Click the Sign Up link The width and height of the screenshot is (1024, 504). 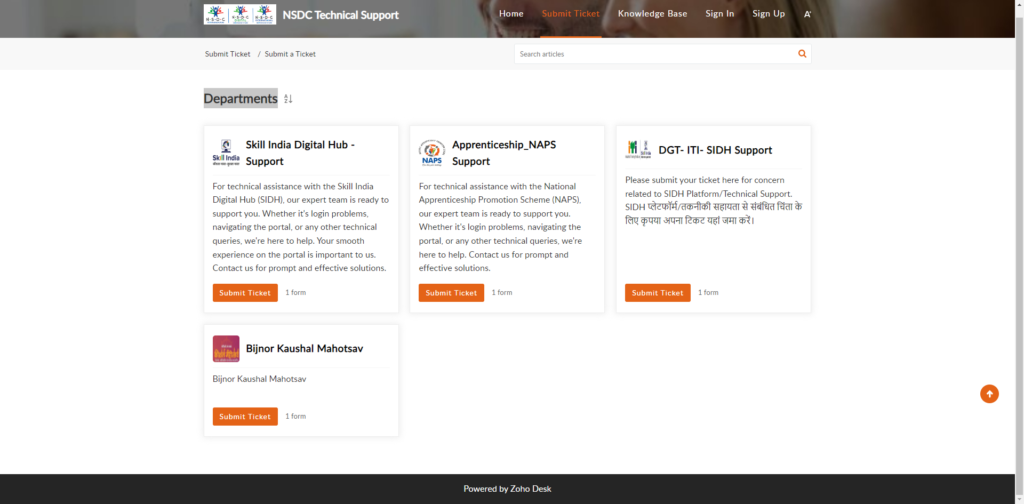click(769, 14)
